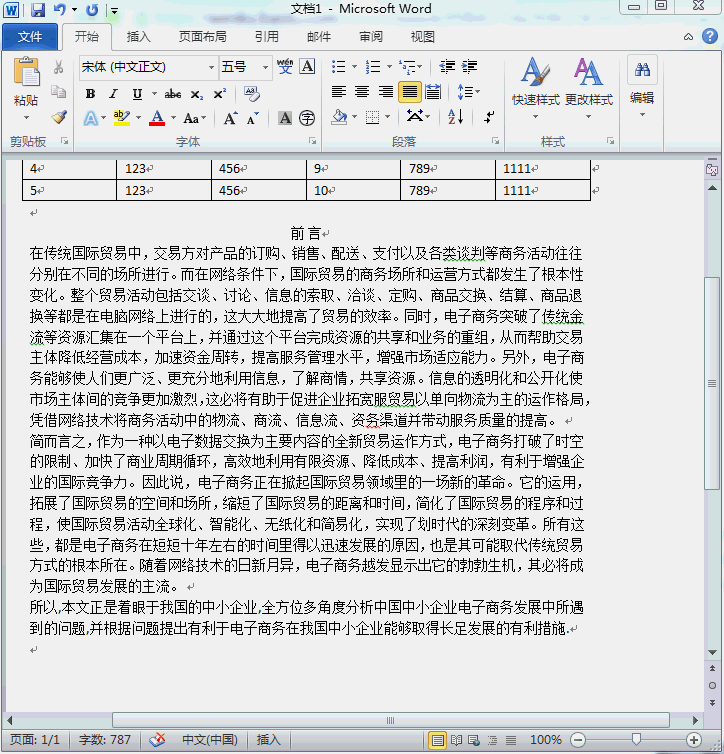724x754 pixels.
Task: Click the Phonetic Guide wén icon
Action: click(285, 66)
